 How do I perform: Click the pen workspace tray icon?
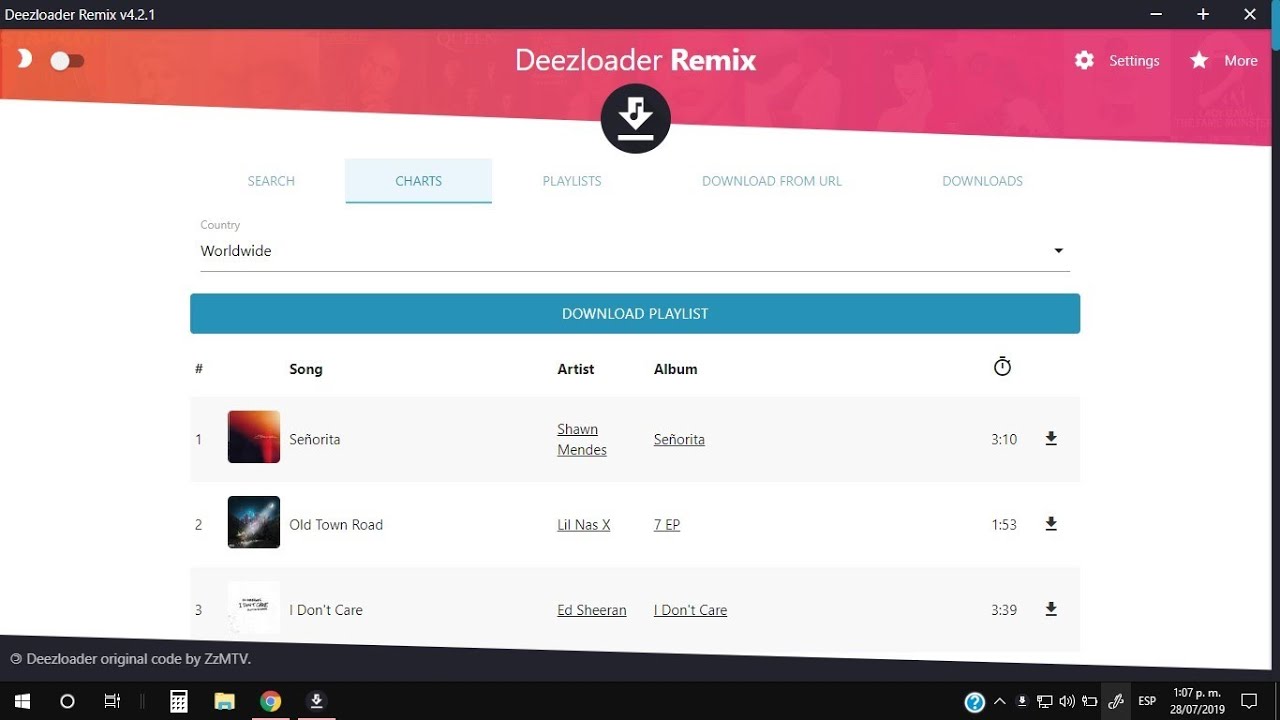point(1116,701)
